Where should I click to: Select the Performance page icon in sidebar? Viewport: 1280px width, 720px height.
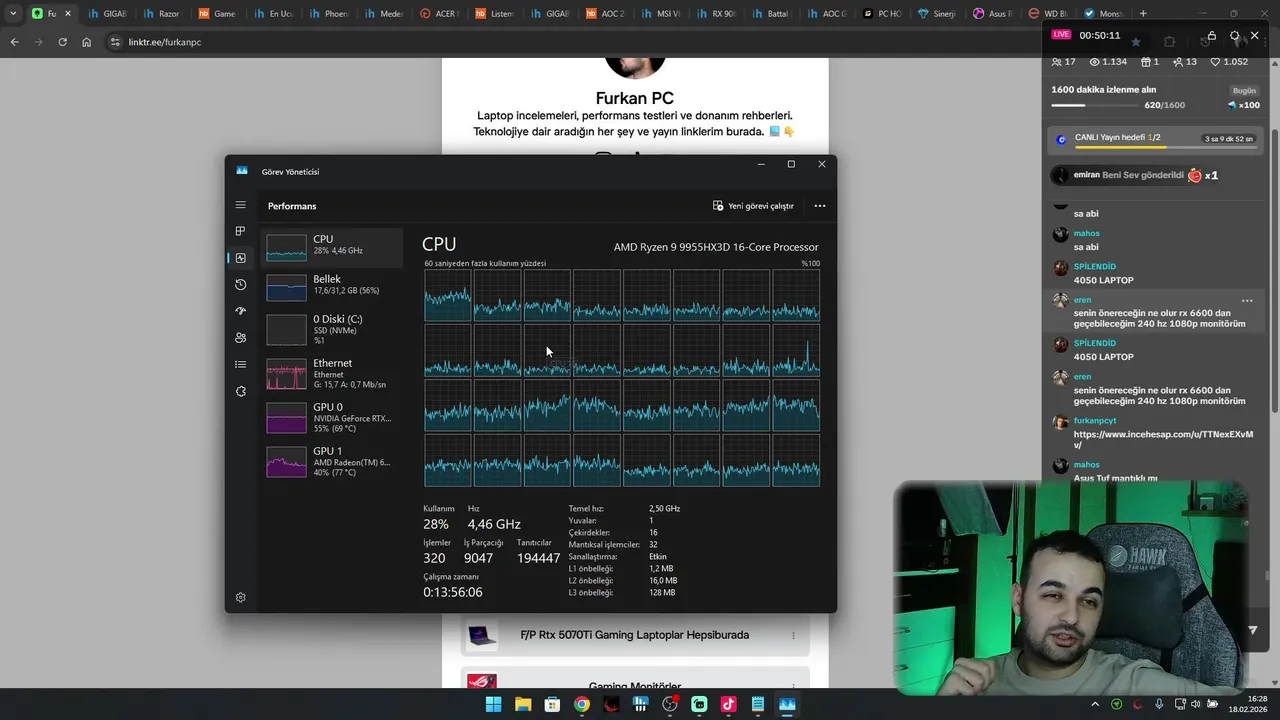click(x=240, y=258)
